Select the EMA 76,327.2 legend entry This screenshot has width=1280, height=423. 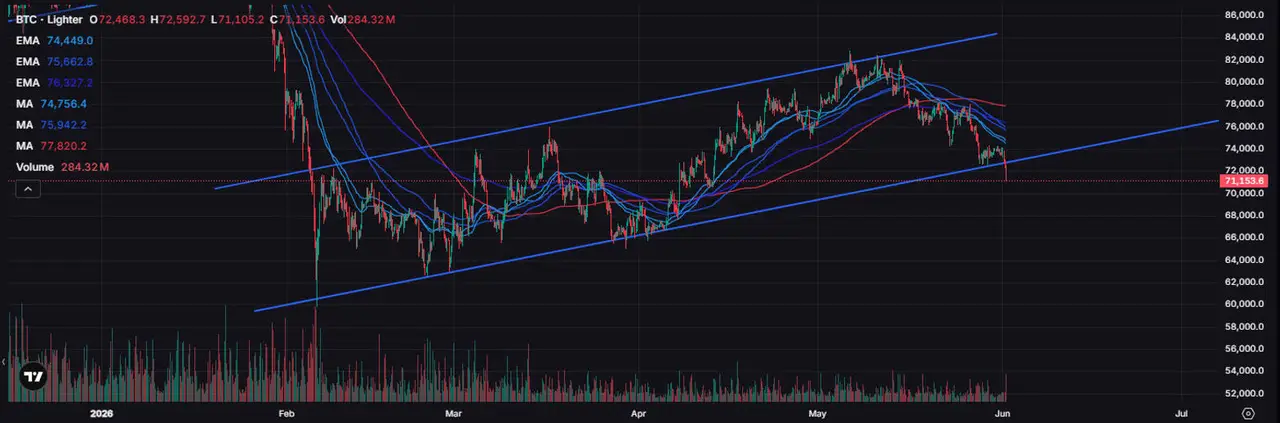(54, 82)
